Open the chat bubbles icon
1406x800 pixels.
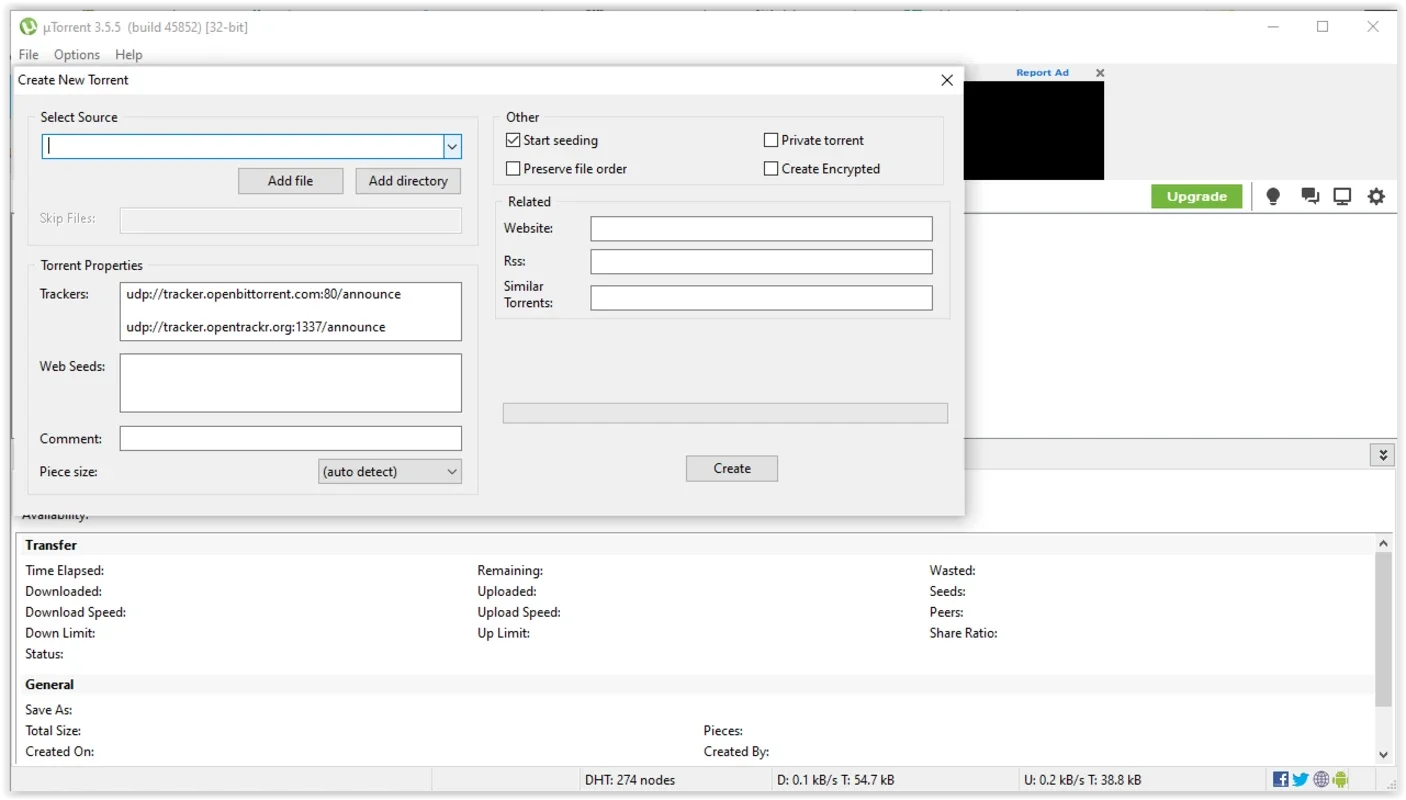tap(1309, 197)
